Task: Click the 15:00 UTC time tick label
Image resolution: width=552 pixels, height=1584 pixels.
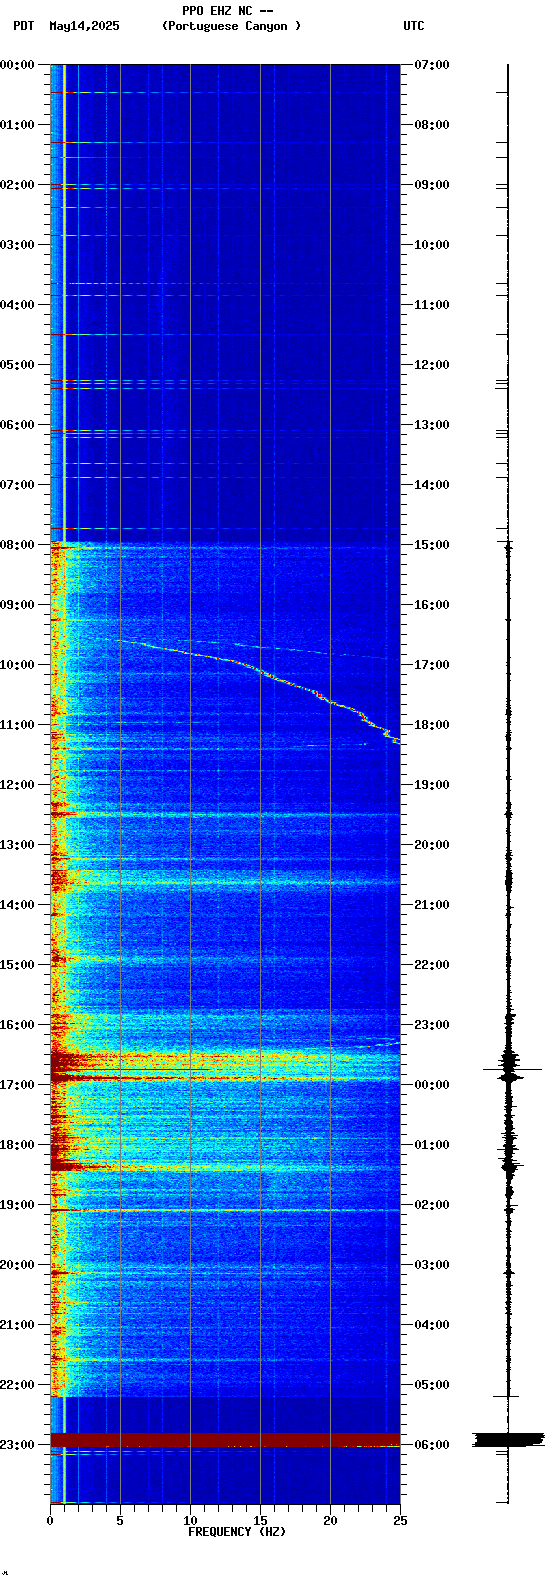Action: tap(431, 545)
